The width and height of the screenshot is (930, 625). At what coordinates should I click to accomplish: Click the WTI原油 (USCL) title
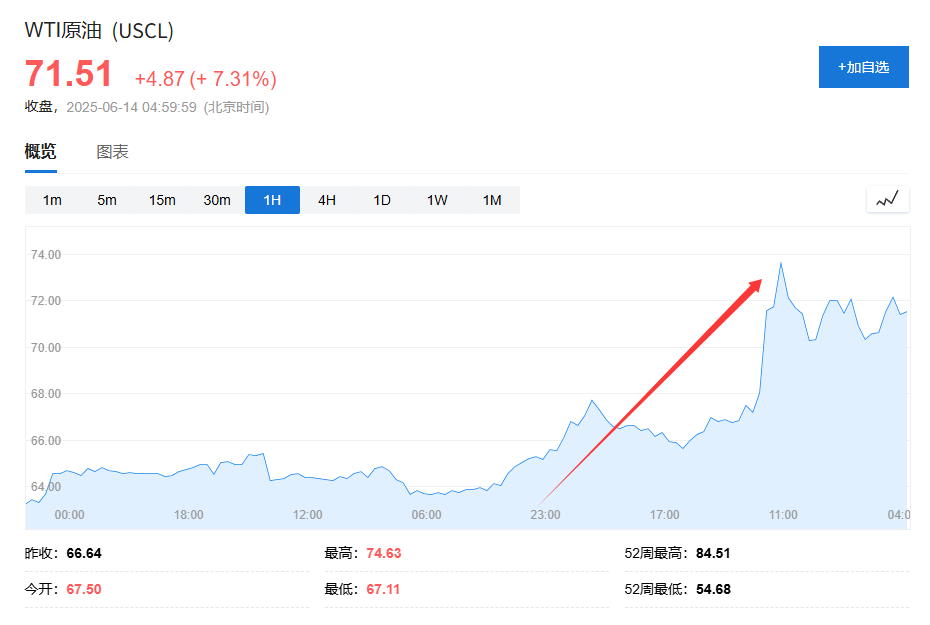tap(99, 31)
